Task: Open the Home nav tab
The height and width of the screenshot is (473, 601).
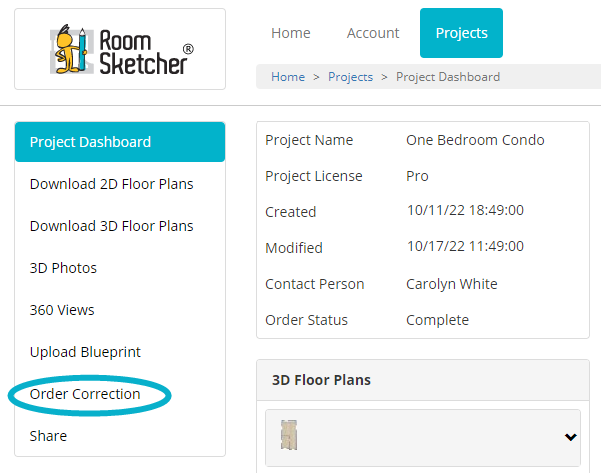Action: point(291,33)
